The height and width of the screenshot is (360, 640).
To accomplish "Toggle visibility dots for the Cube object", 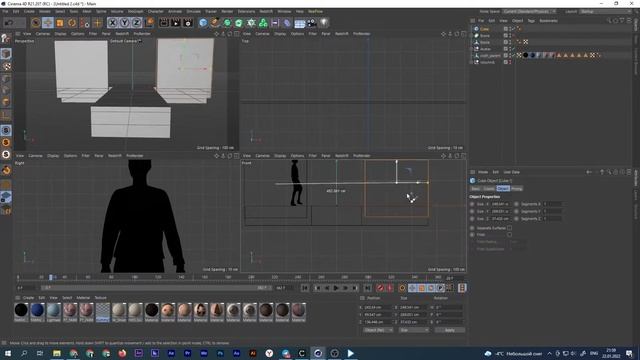I will 509,29.
